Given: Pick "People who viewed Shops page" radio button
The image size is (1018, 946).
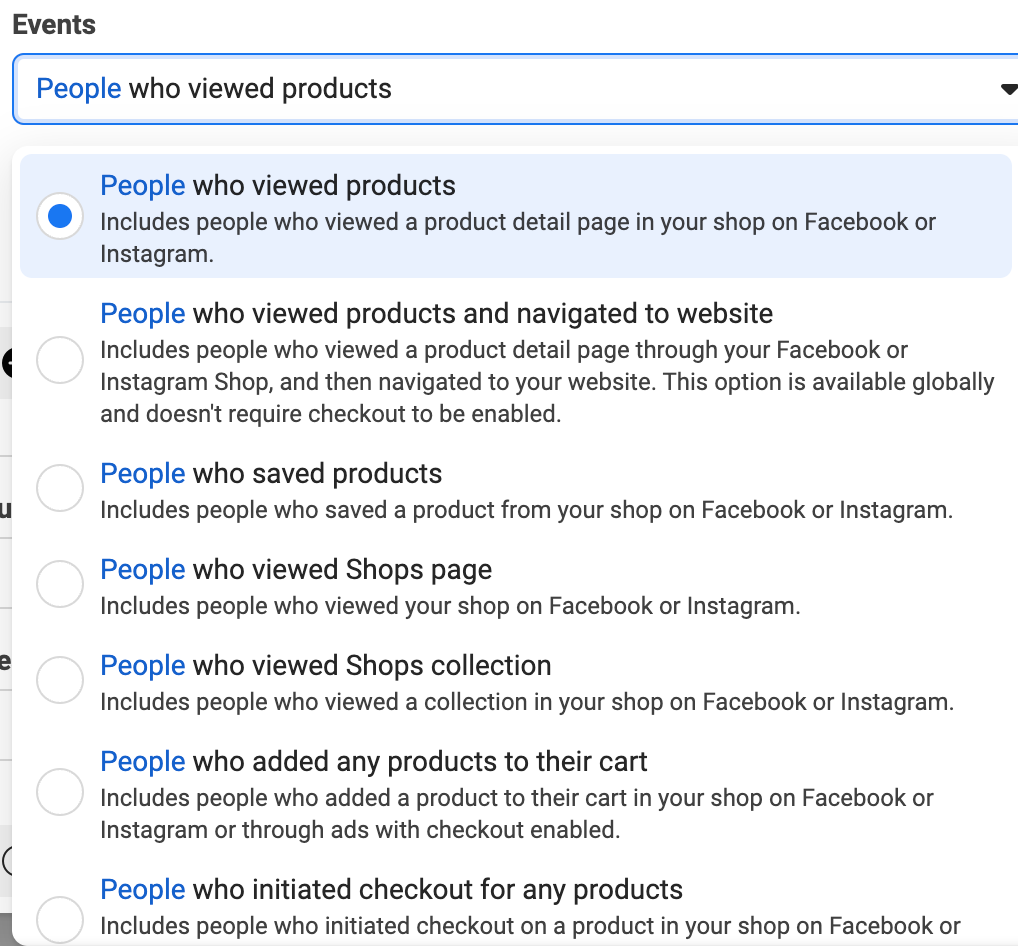Looking at the screenshot, I should 60,584.
